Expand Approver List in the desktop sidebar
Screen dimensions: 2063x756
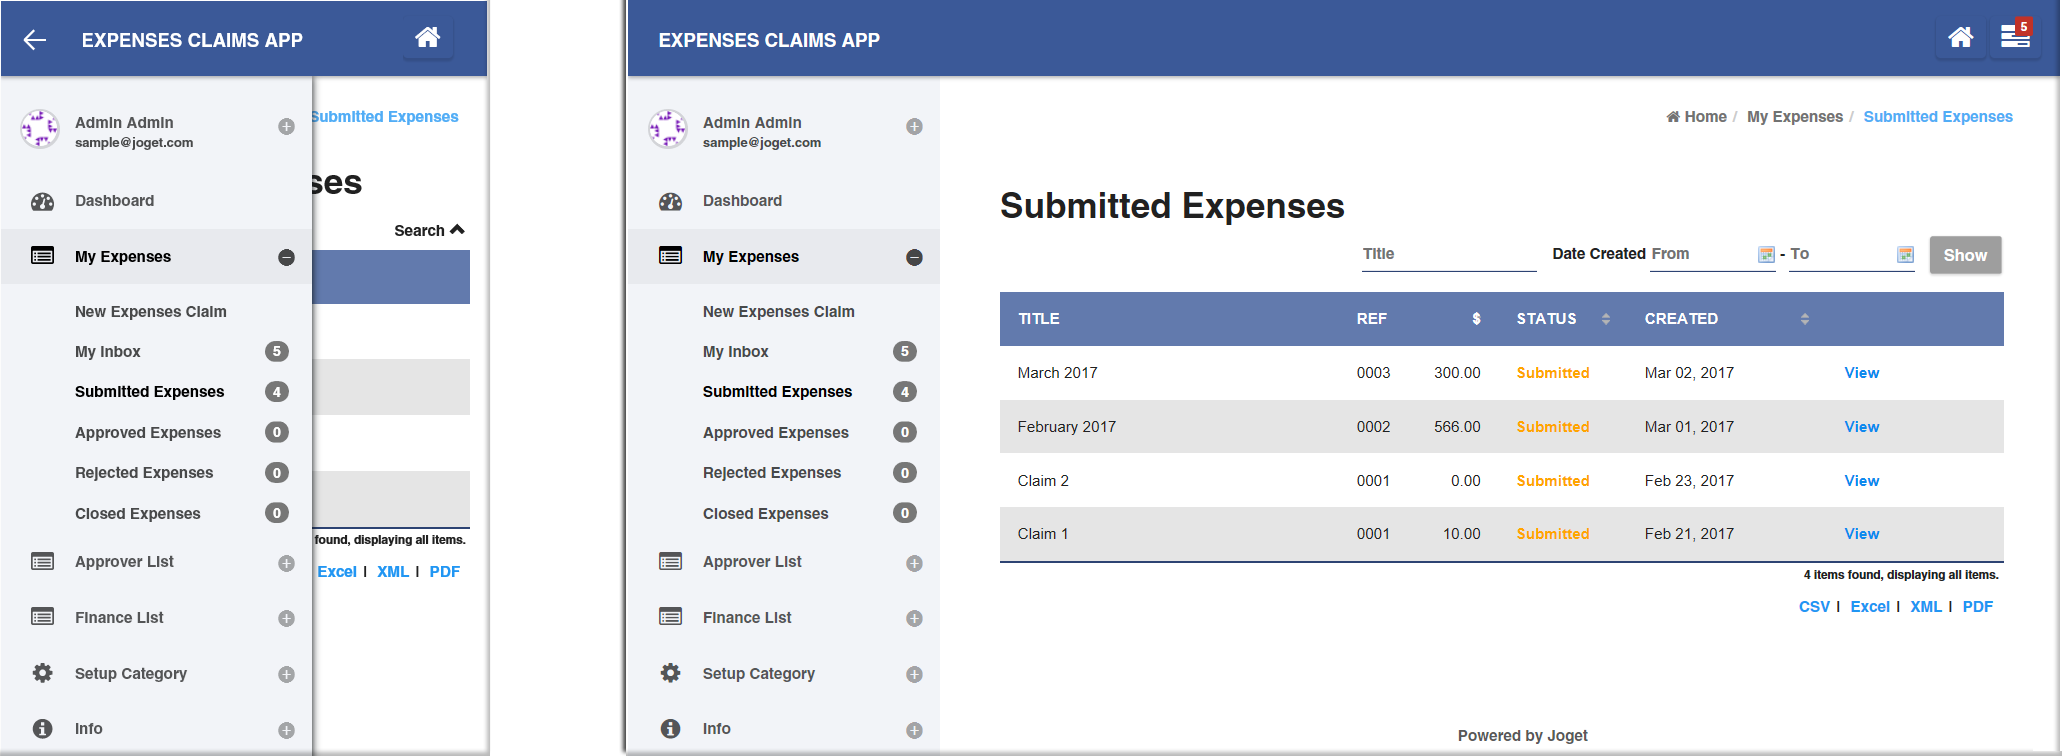click(914, 563)
